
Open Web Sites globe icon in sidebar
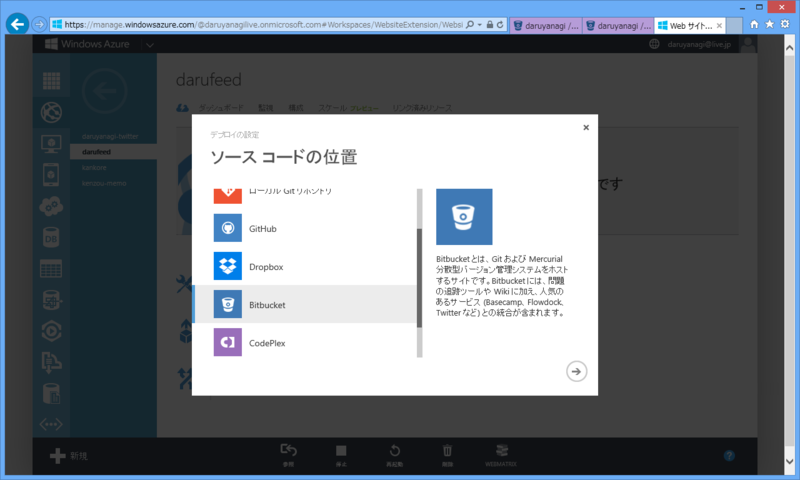coord(51,112)
